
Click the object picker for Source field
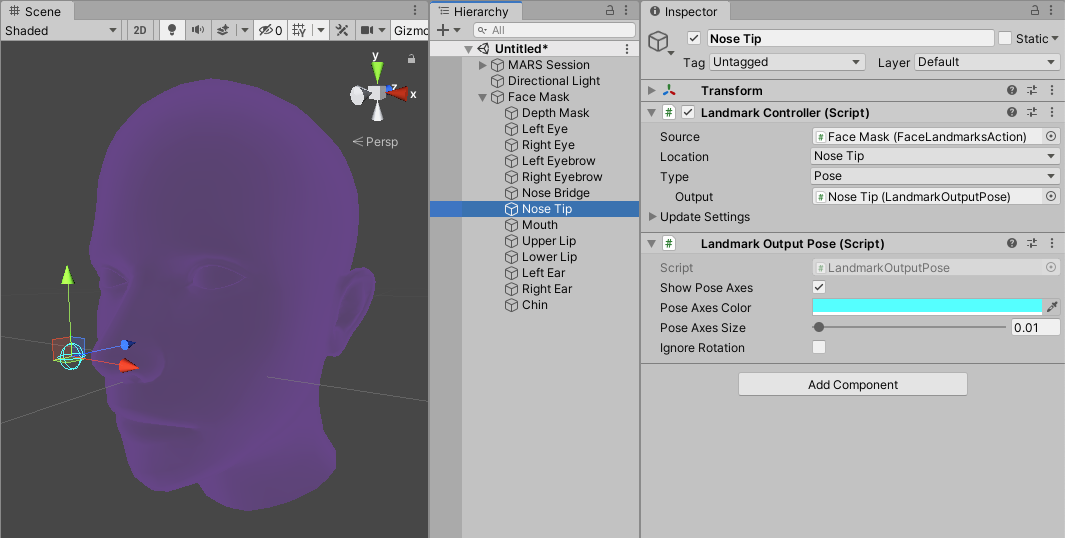point(1051,137)
